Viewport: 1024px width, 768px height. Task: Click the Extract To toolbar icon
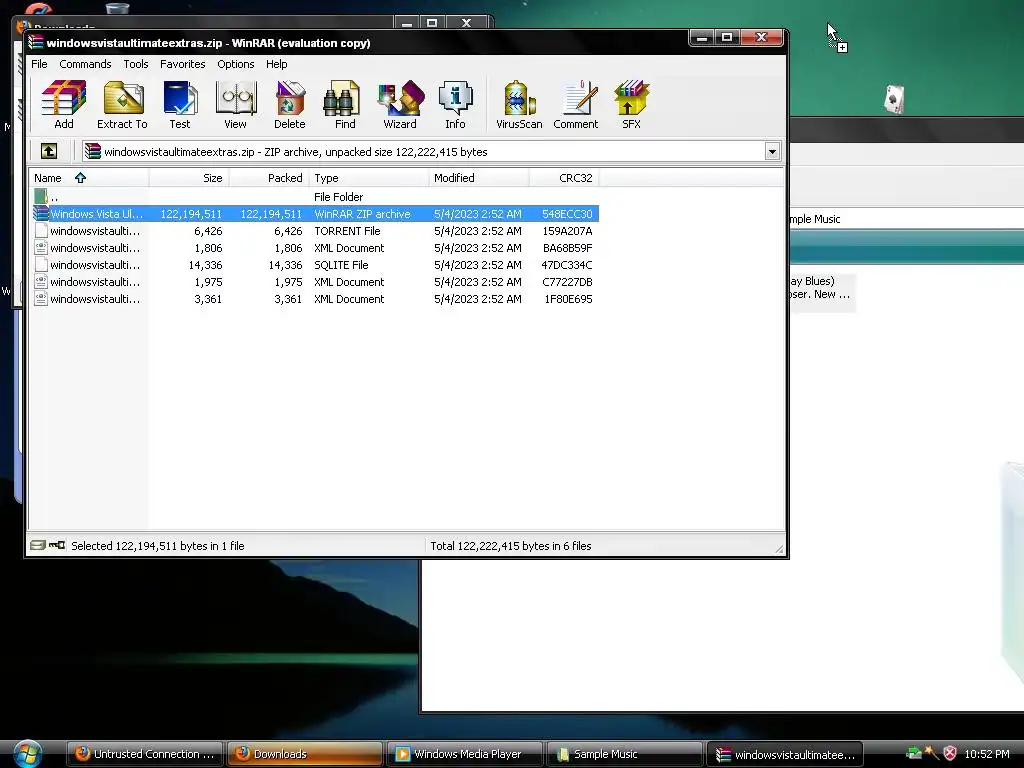122,104
